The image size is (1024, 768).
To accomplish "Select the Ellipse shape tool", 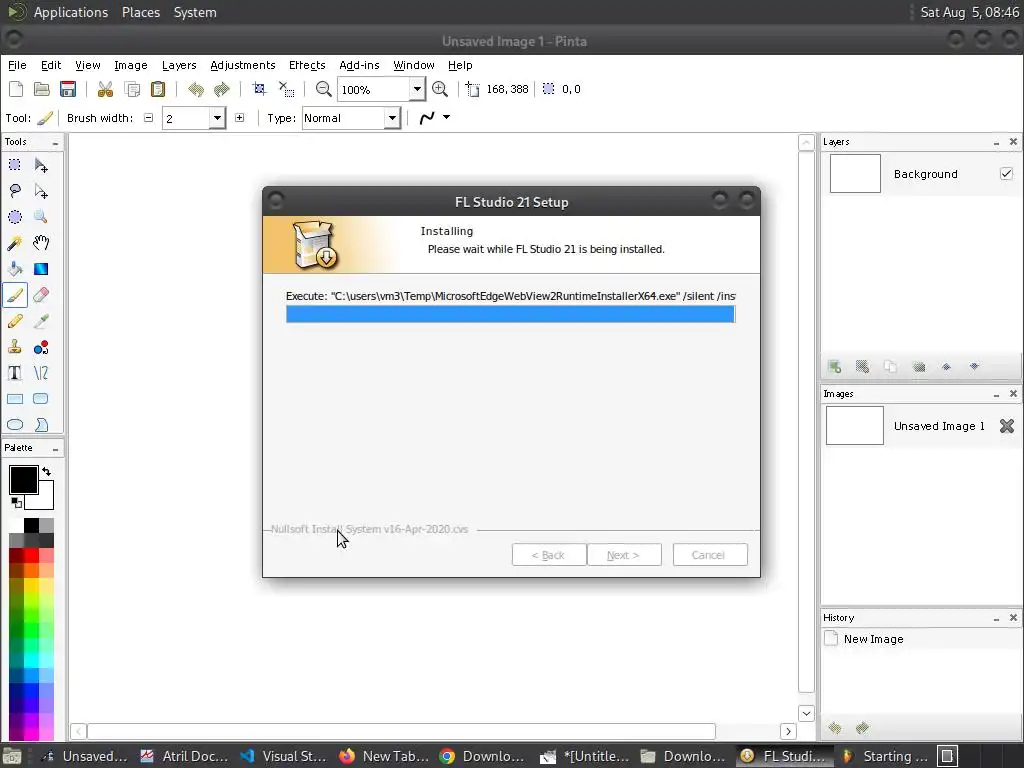I will pos(14,424).
